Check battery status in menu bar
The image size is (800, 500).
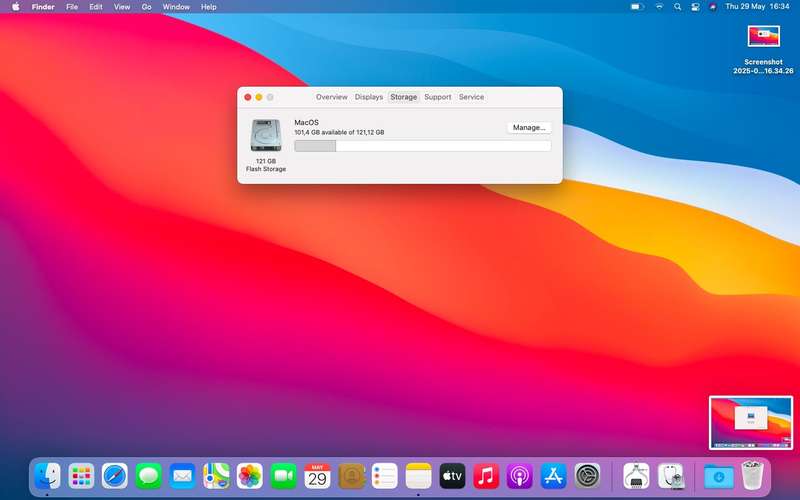coord(636,7)
